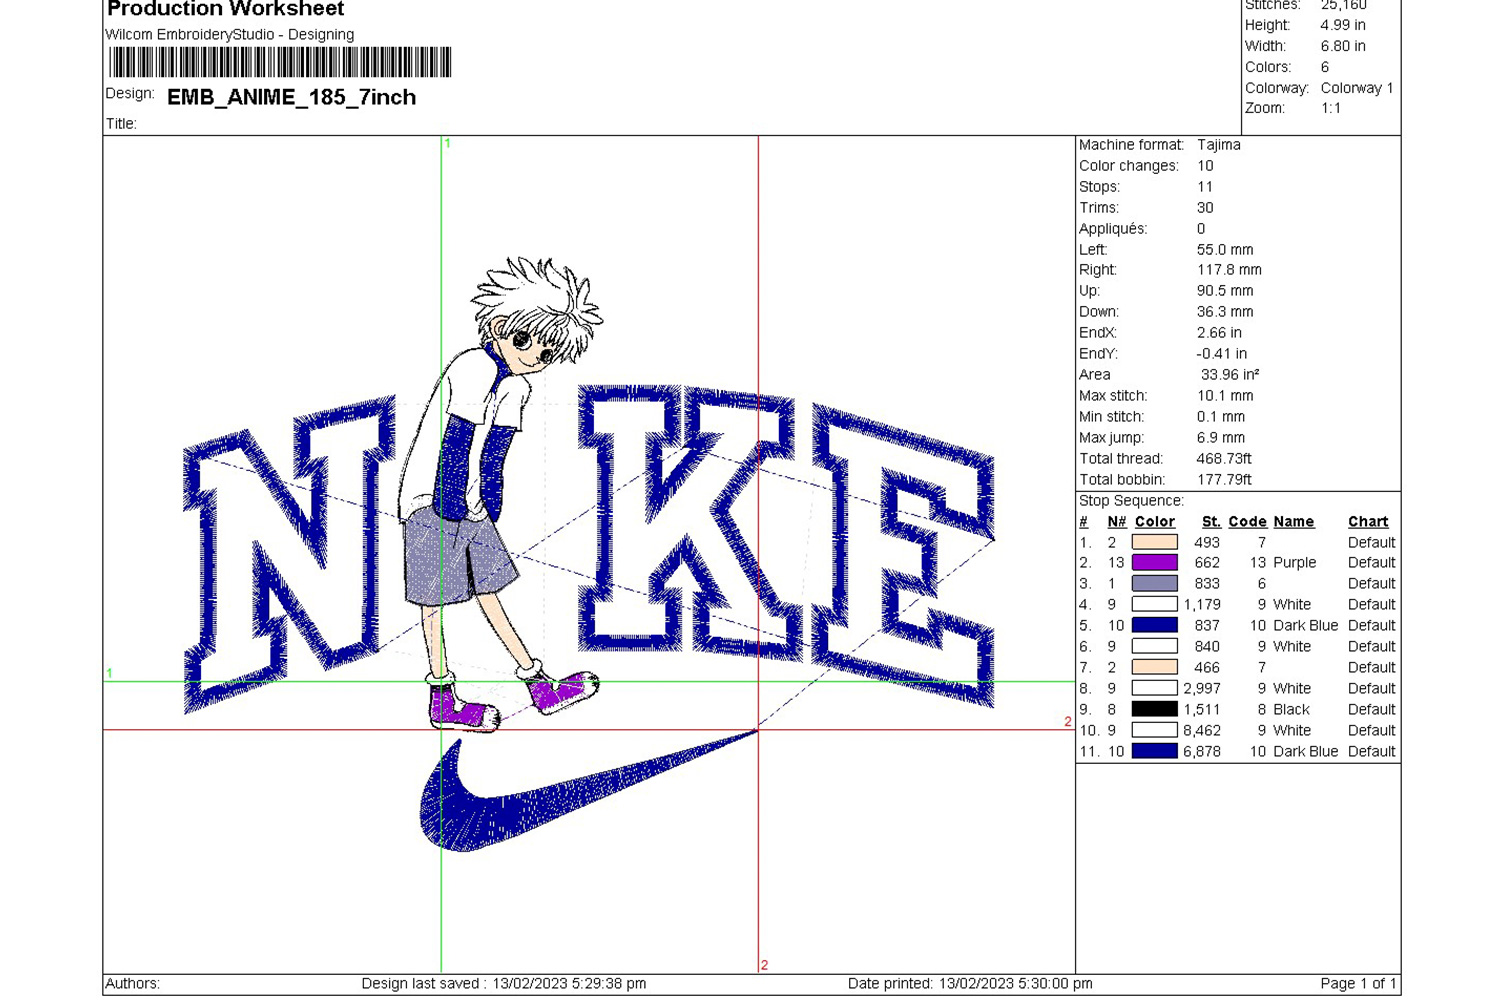Select the black color swatch in row 9
Screen dimensions: 1502x1000
(x=1154, y=709)
